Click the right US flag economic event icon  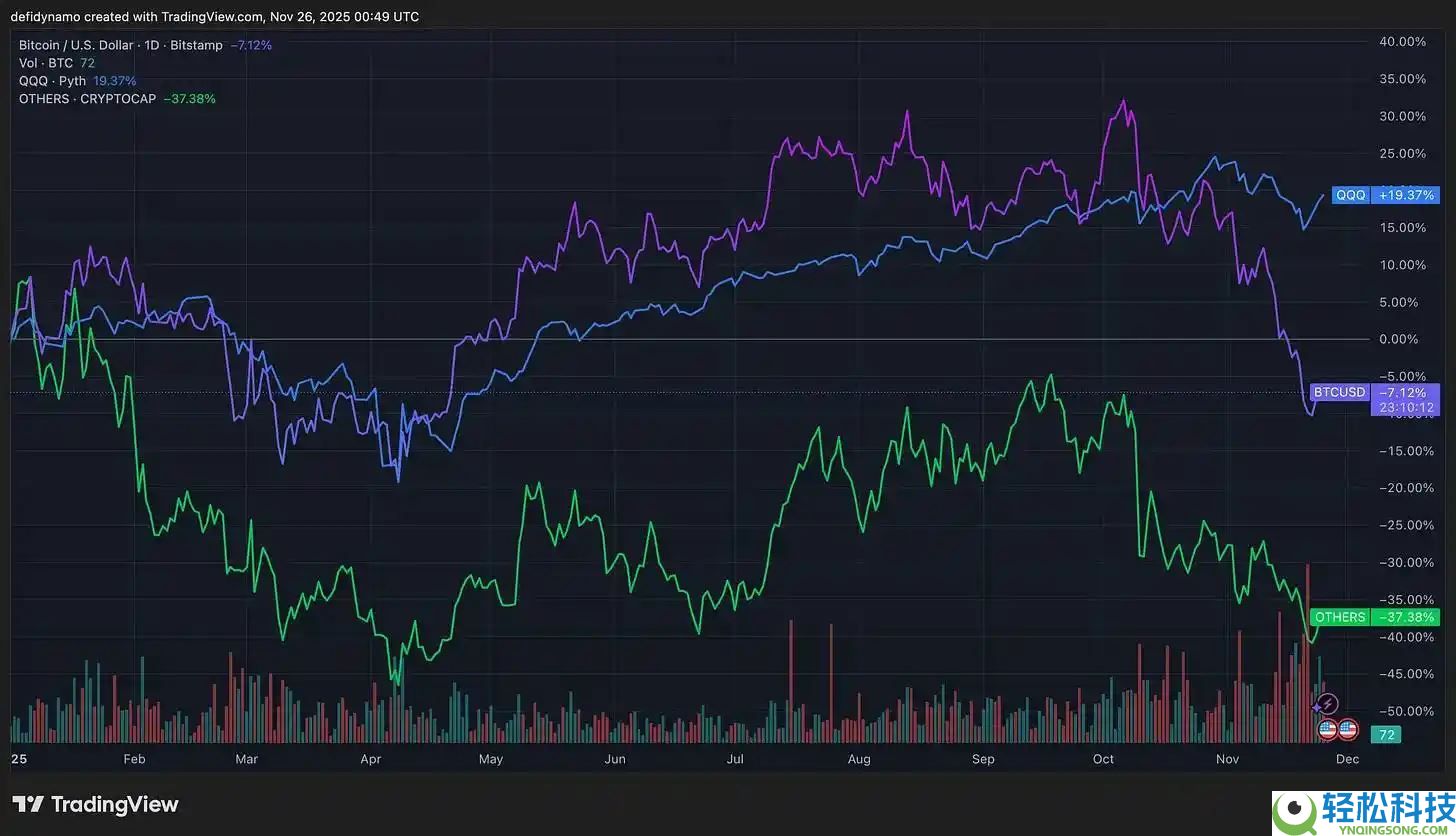(1348, 729)
